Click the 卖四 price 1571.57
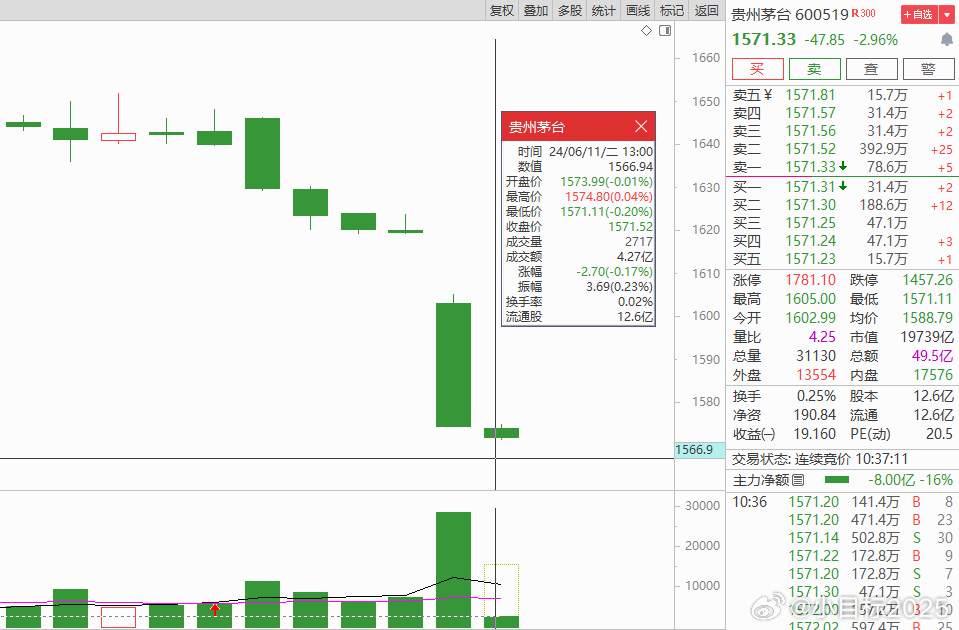This screenshot has width=959, height=630. 810,113
